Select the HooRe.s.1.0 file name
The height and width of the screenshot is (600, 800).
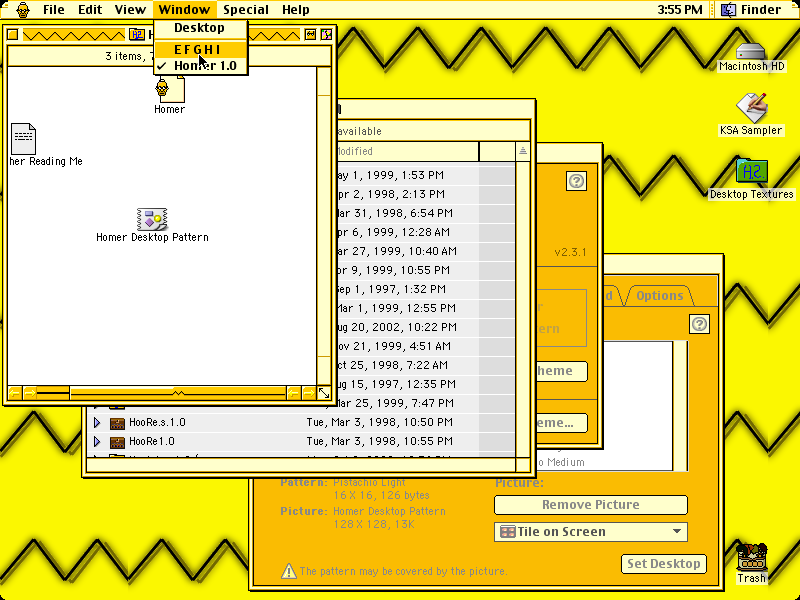click(157, 422)
